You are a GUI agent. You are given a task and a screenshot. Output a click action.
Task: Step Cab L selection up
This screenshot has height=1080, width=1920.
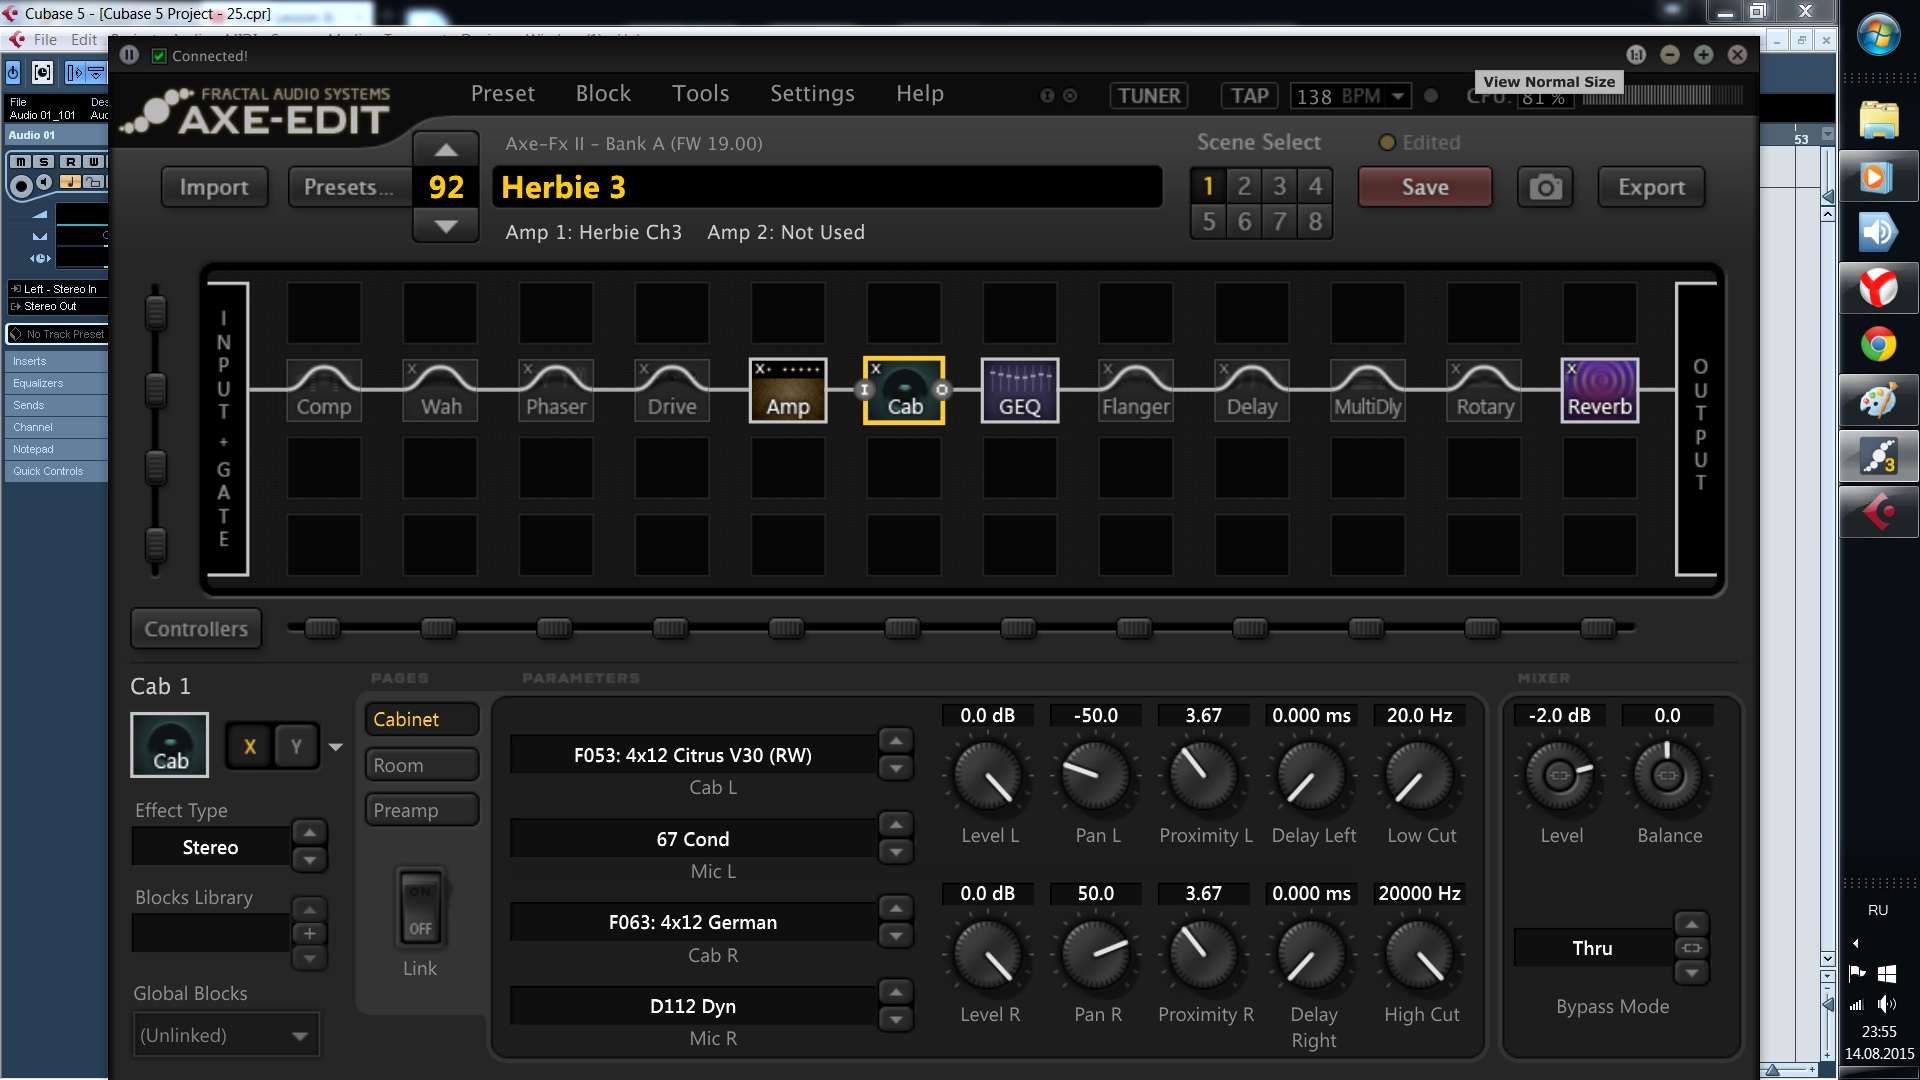(896, 741)
